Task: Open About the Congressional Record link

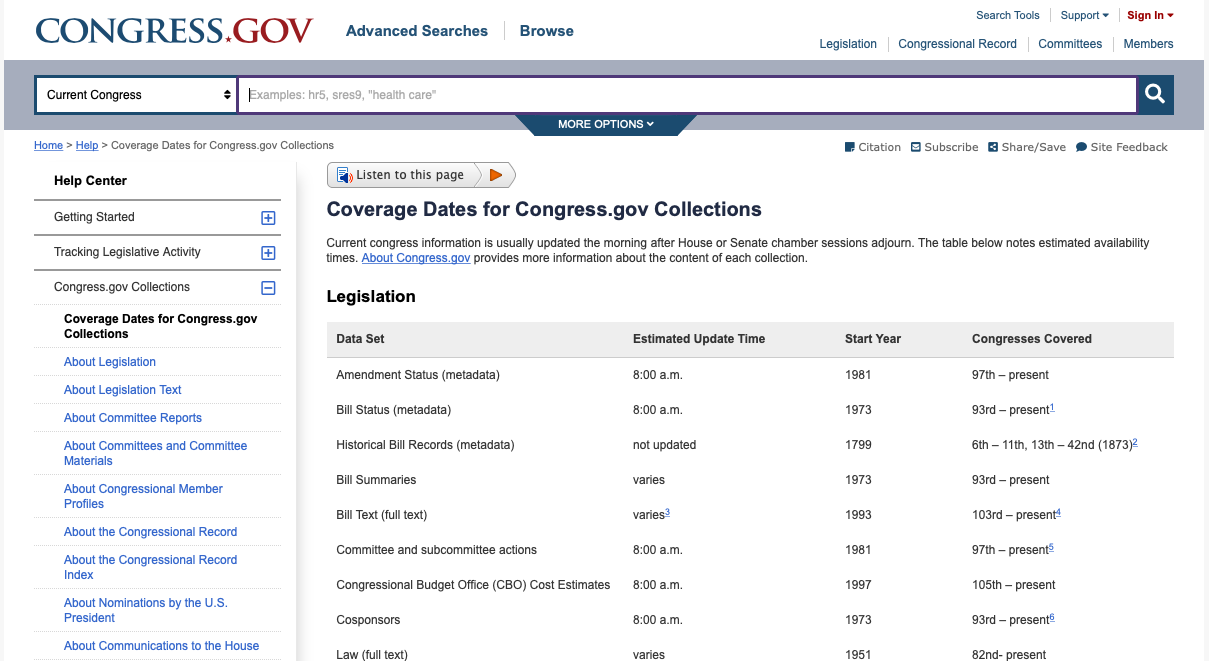Action: 151,532
